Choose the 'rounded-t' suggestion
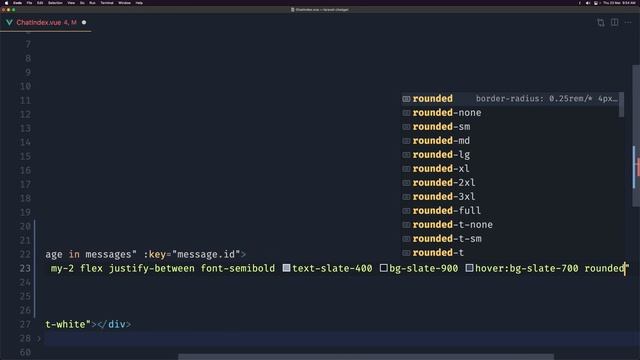The width and height of the screenshot is (640, 360). (x=511, y=252)
